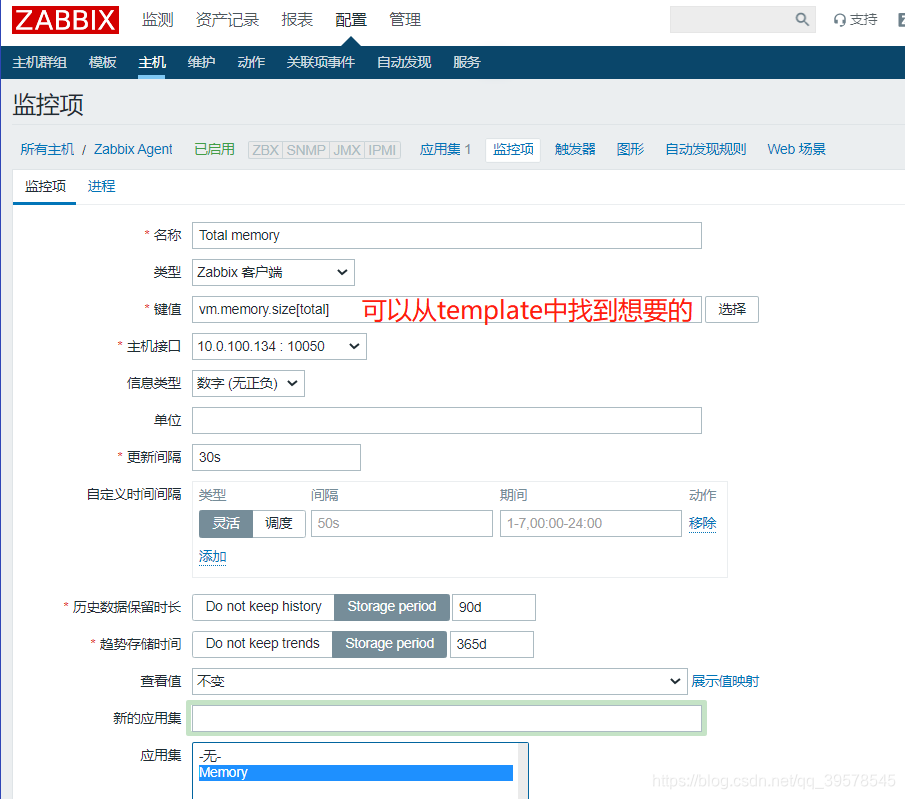Go to 主机 submenu
This screenshot has width=905, height=799.
point(152,62)
